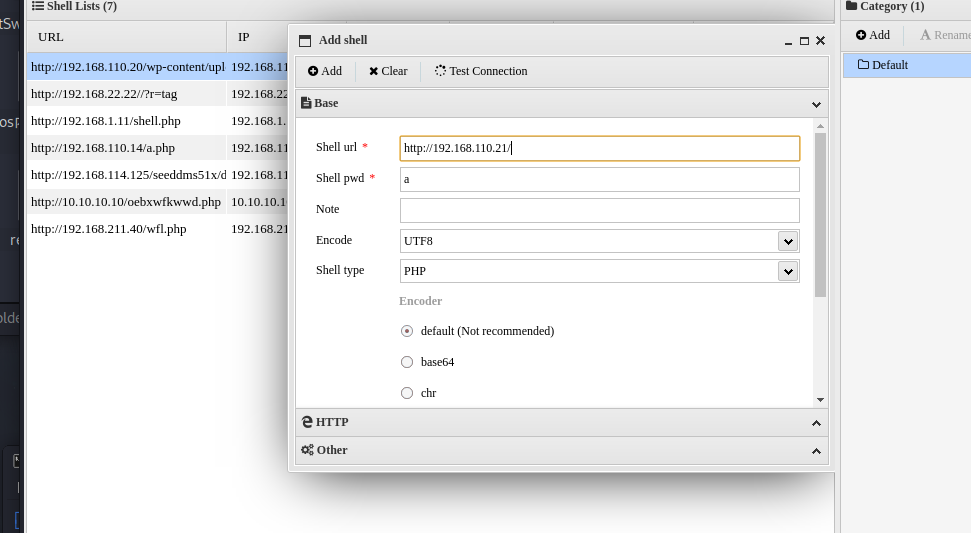The width and height of the screenshot is (971, 533).
Task: Open the Shell type PHP dropdown
Action: [788, 271]
